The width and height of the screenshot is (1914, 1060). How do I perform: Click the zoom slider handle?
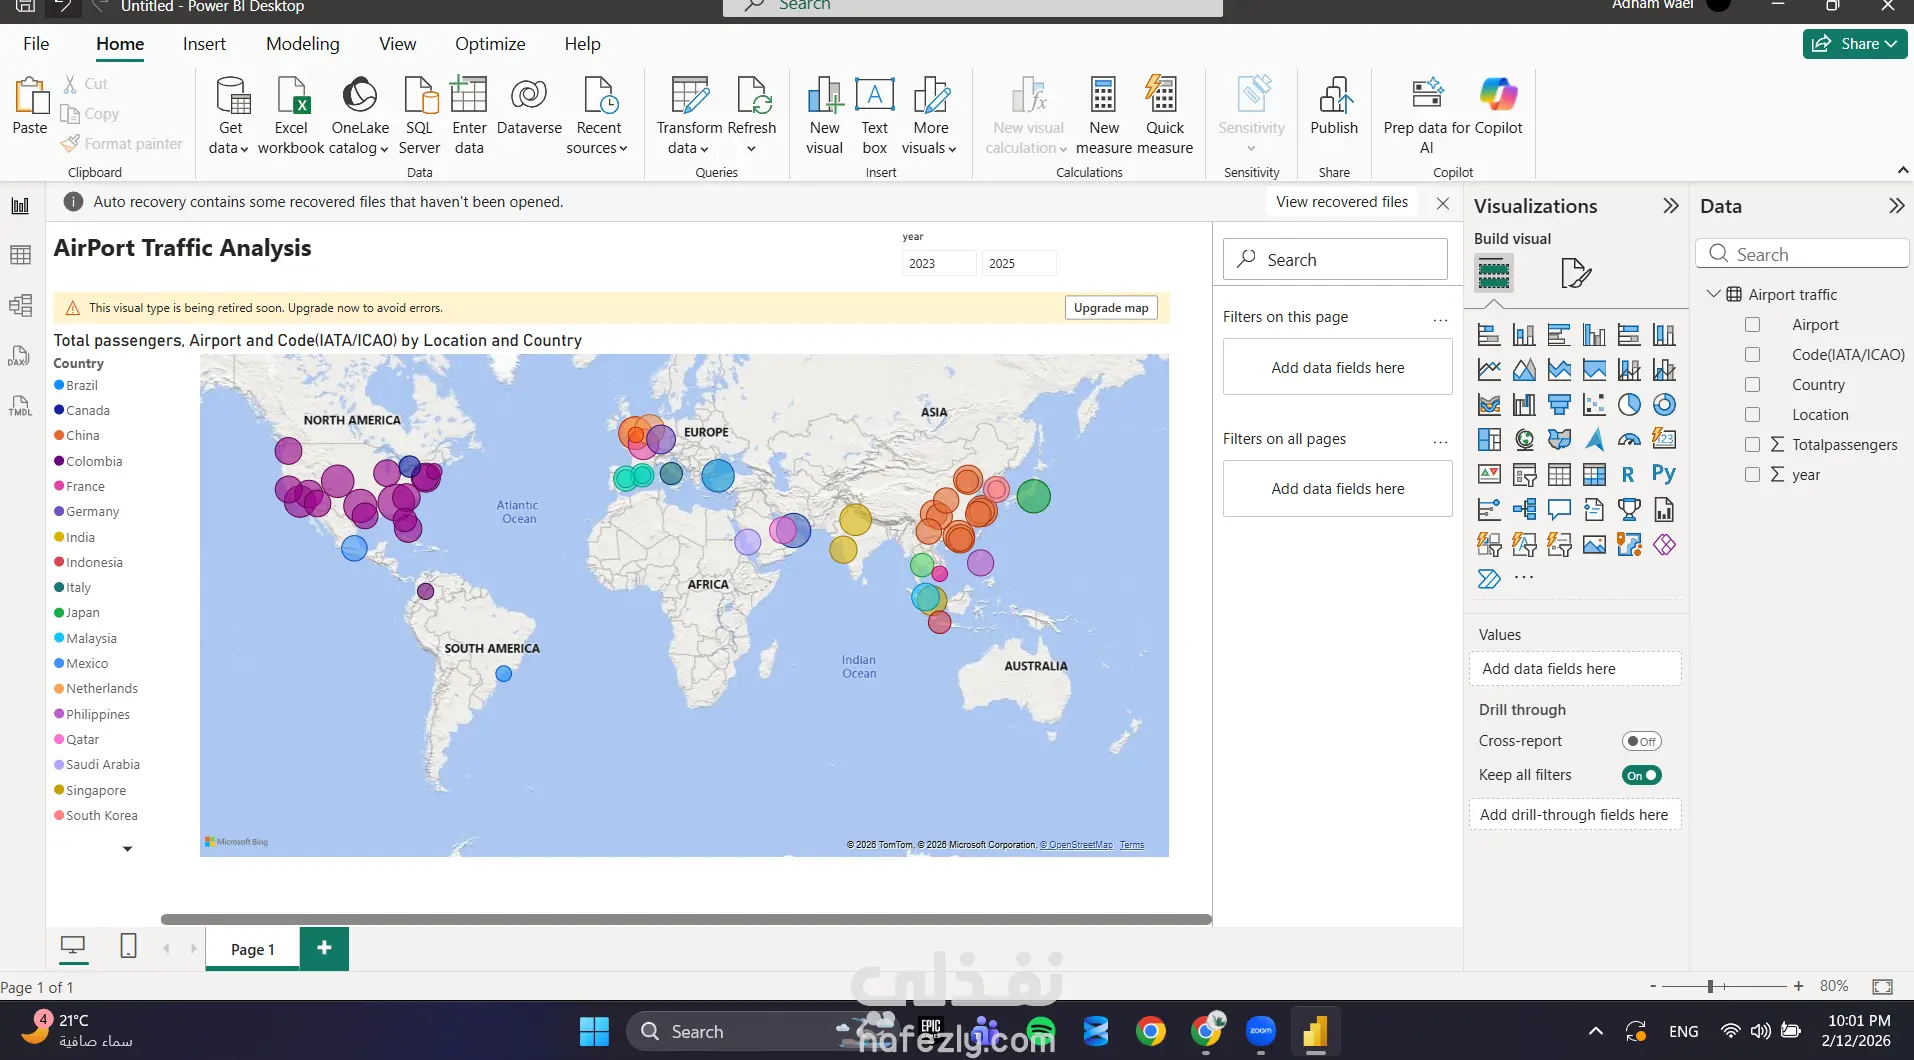point(1711,986)
